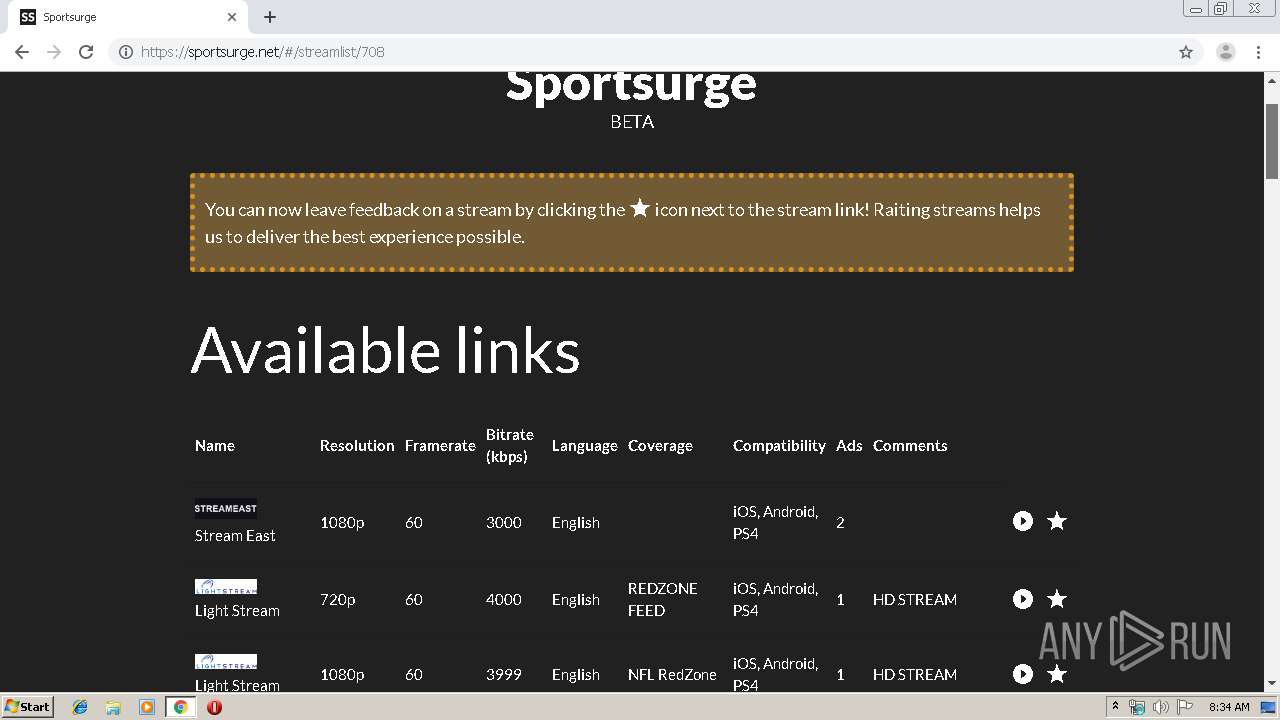Click the Light Stream 720p logo thumbnail
Image resolution: width=1280 pixels, height=720 pixels.
pos(226,586)
